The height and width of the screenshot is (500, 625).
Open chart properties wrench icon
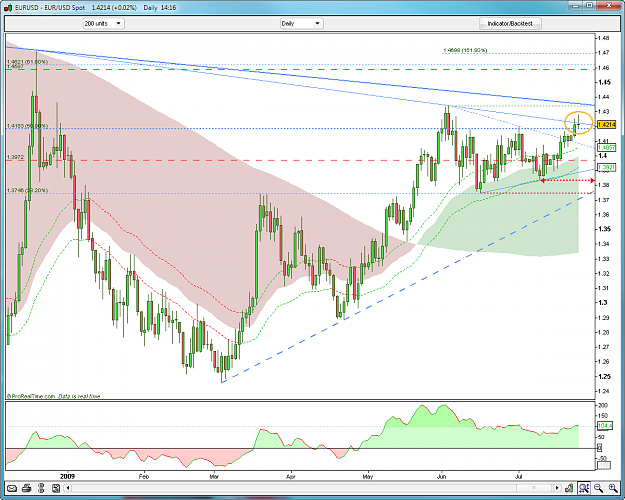(570, 488)
